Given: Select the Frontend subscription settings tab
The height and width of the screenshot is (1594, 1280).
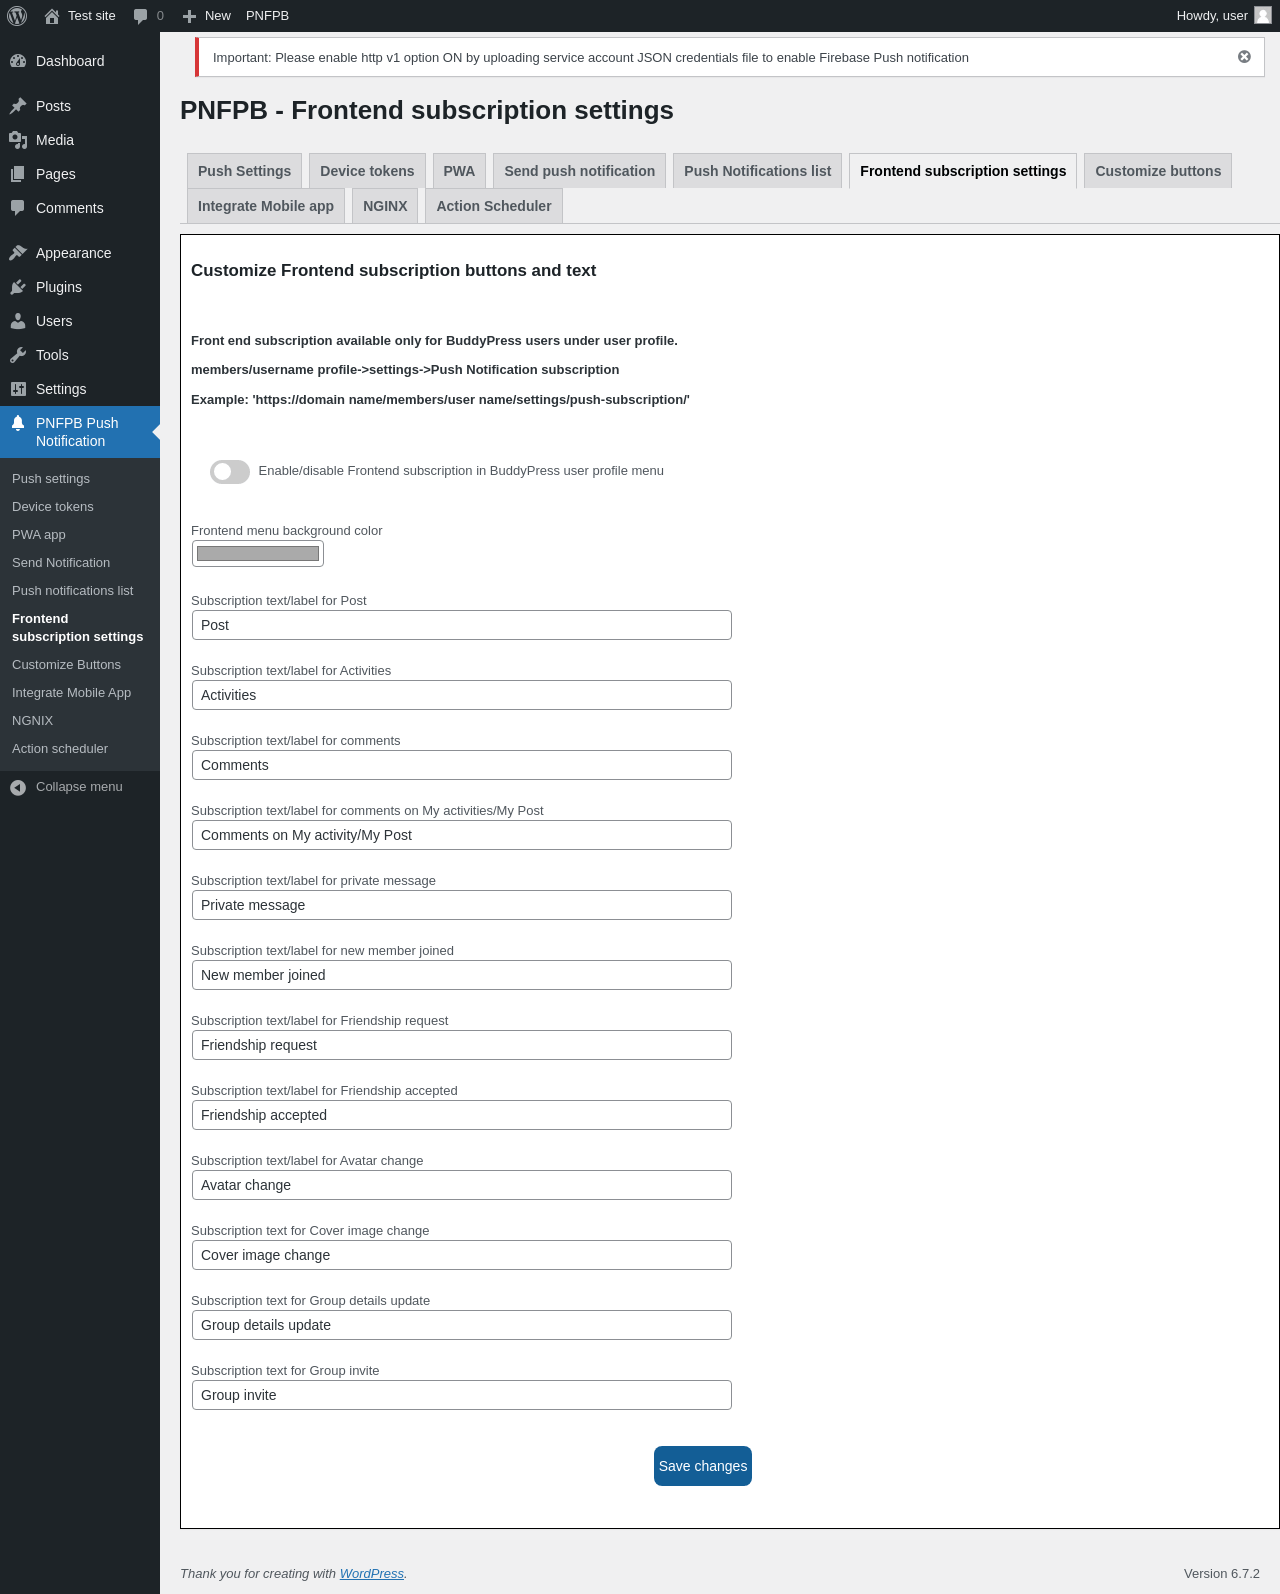Looking at the screenshot, I should coord(963,171).
